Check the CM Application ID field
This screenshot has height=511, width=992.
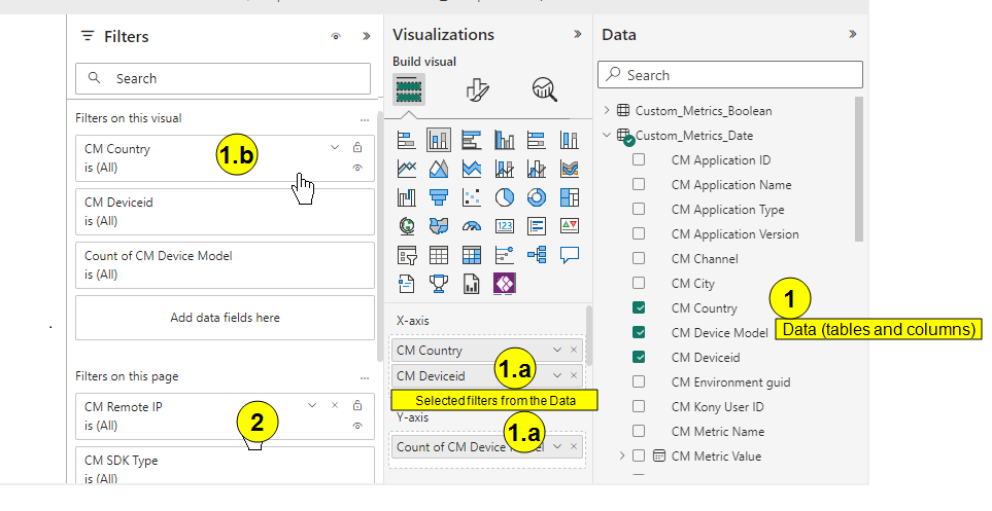pos(639,159)
